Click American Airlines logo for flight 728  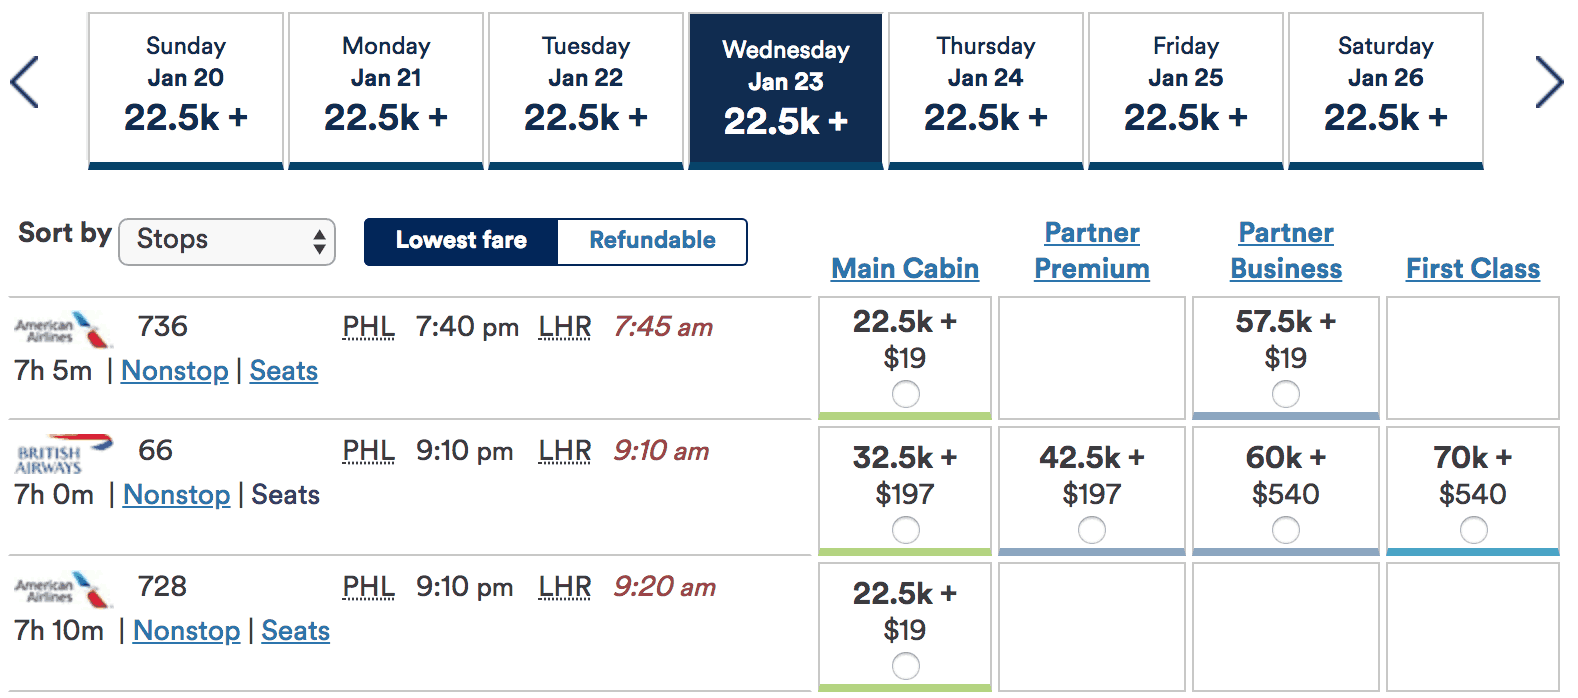coord(63,589)
